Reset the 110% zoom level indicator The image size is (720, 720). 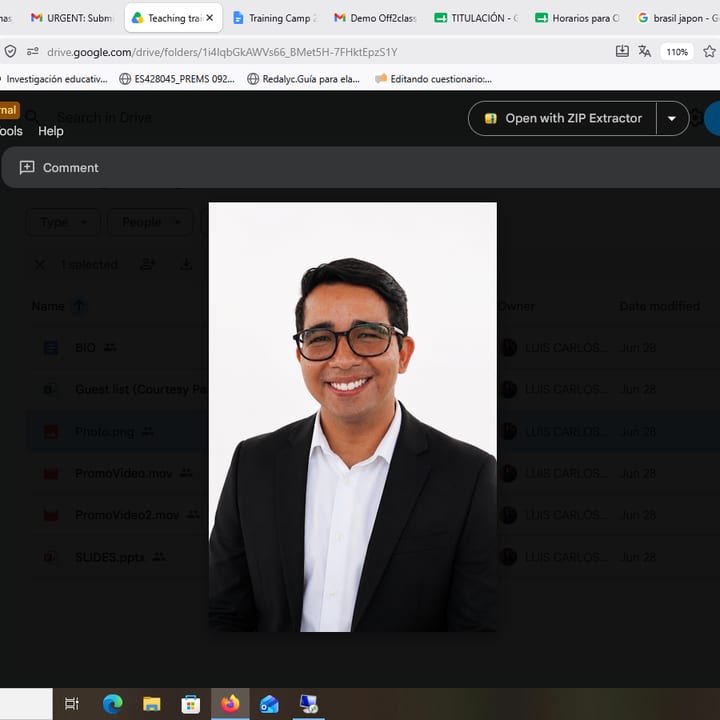coord(677,51)
